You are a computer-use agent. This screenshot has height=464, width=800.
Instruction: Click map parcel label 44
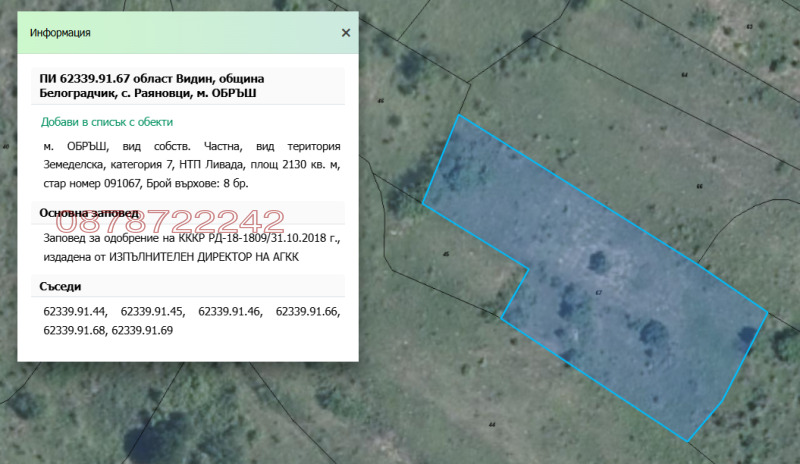(x=493, y=425)
